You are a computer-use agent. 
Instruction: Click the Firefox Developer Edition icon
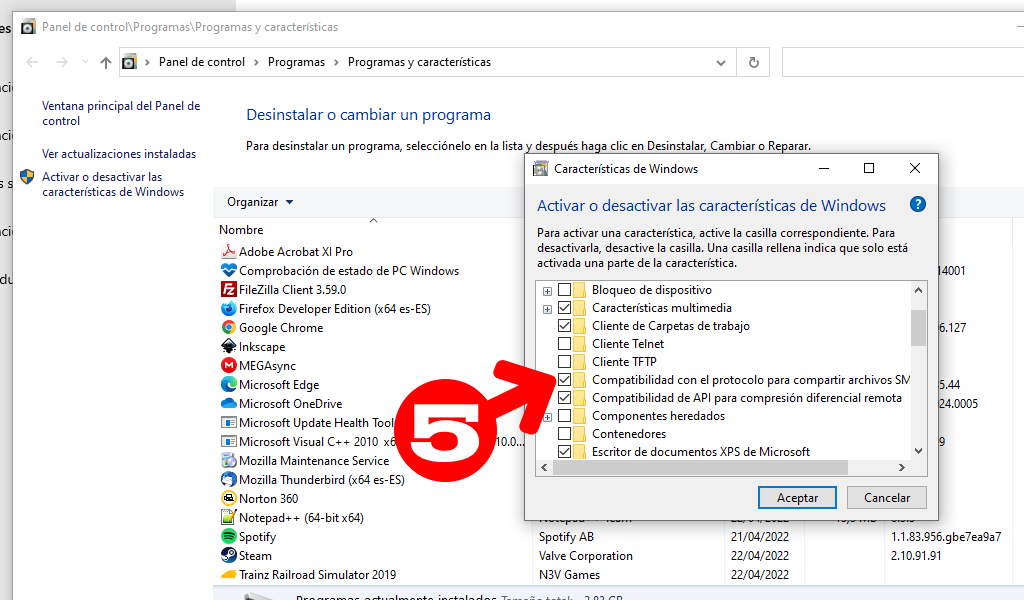pyautogui.click(x=228, y=308)
